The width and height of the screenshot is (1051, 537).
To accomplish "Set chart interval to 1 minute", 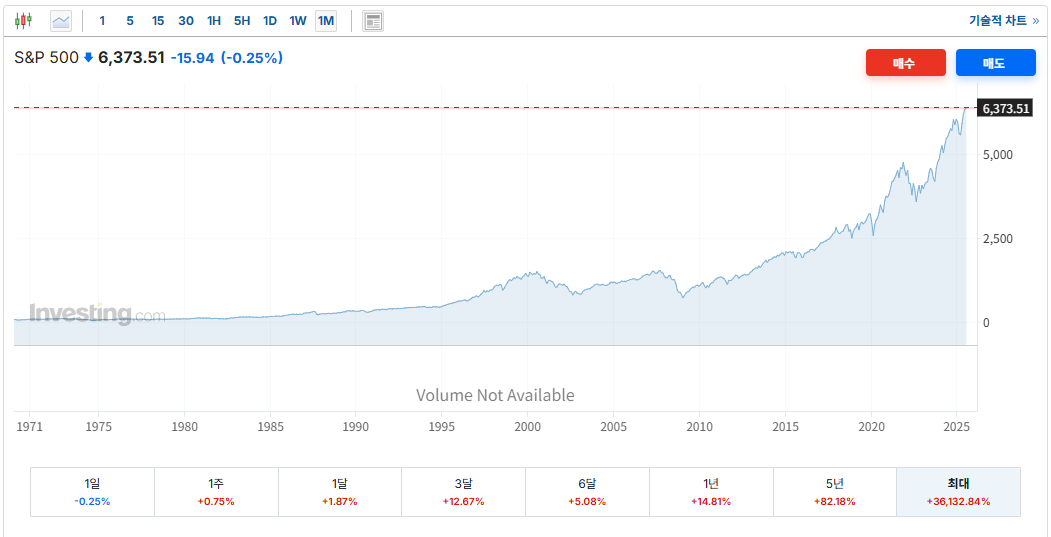I will [102, 21].
